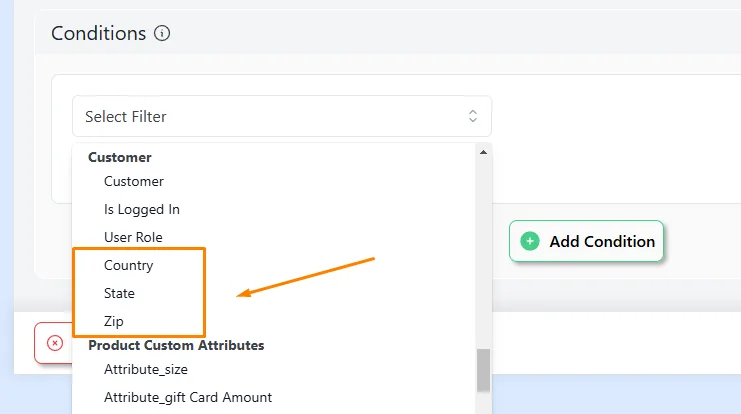Image resolution: width=741 pixels, height=414 pixels.
Task: Click the Select Filter up-down chevron icon
Action: pos(473,116)
